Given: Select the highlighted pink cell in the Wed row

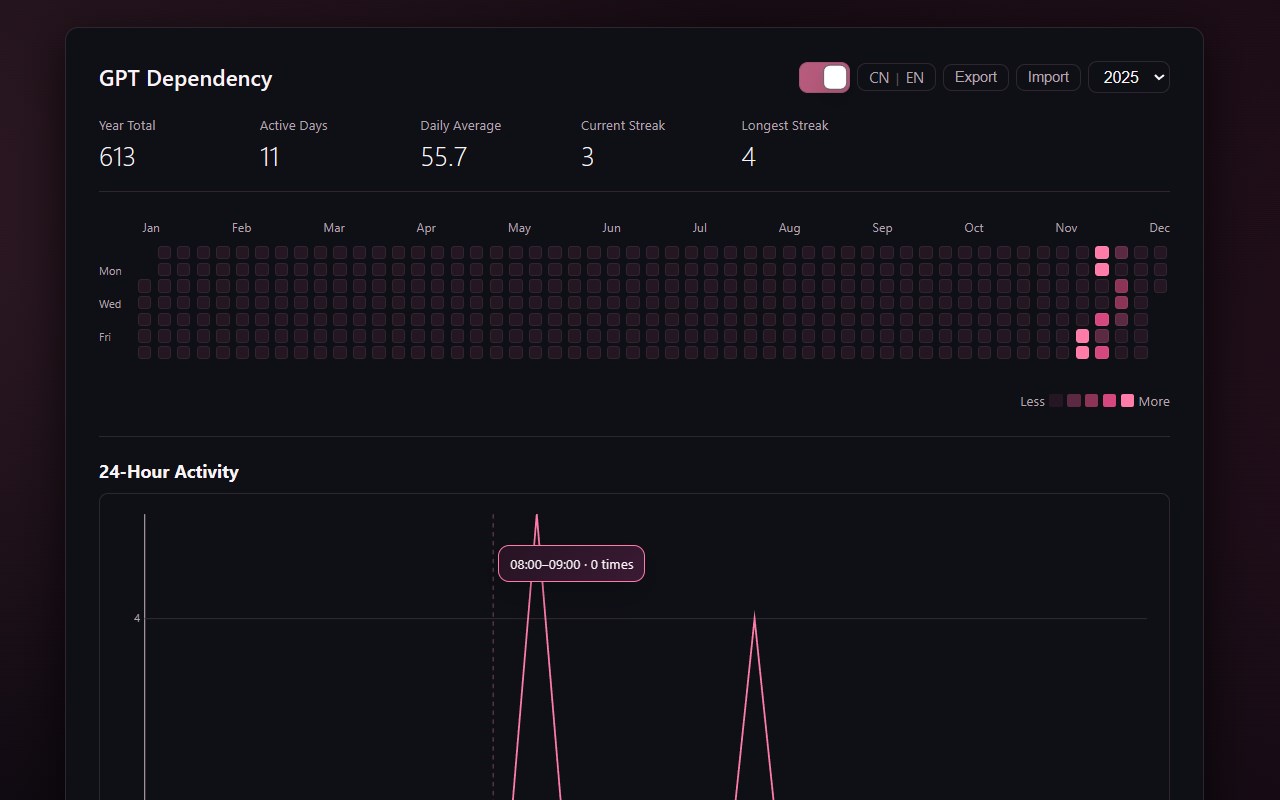Looking at the screenshot, I should (x=1121, y=302).
